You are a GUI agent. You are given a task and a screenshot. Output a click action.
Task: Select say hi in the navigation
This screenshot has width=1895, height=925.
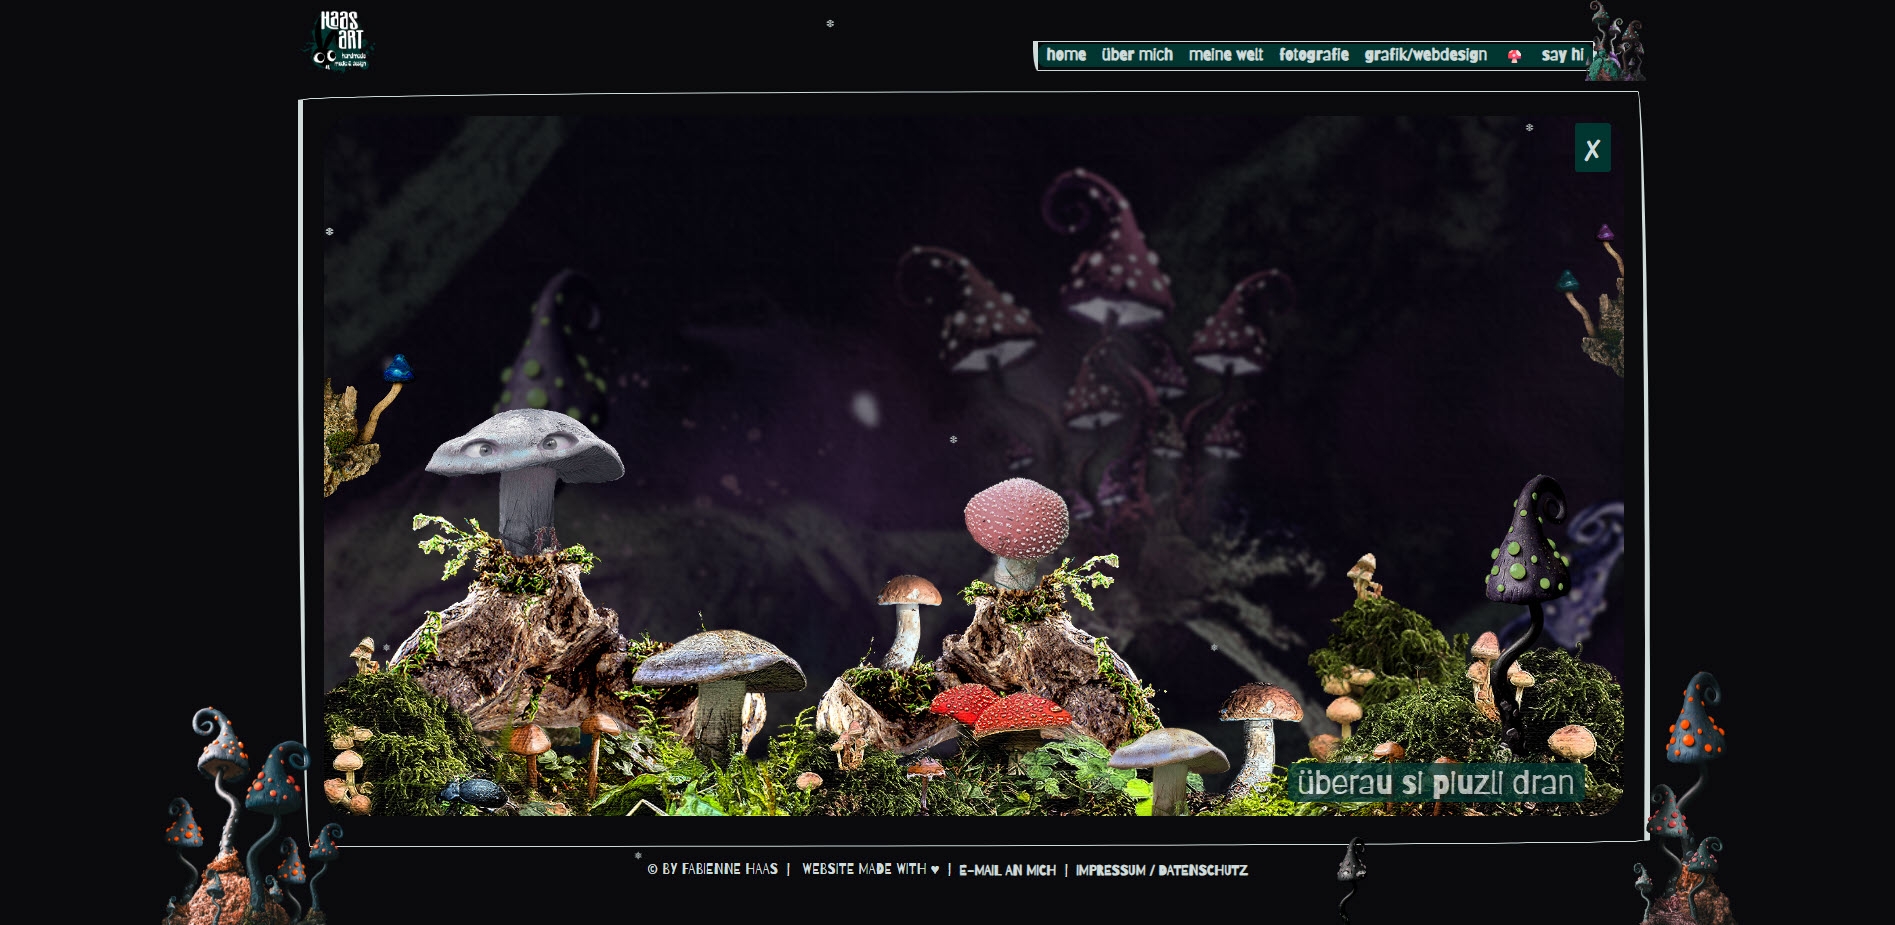[x=1562, y=55]
